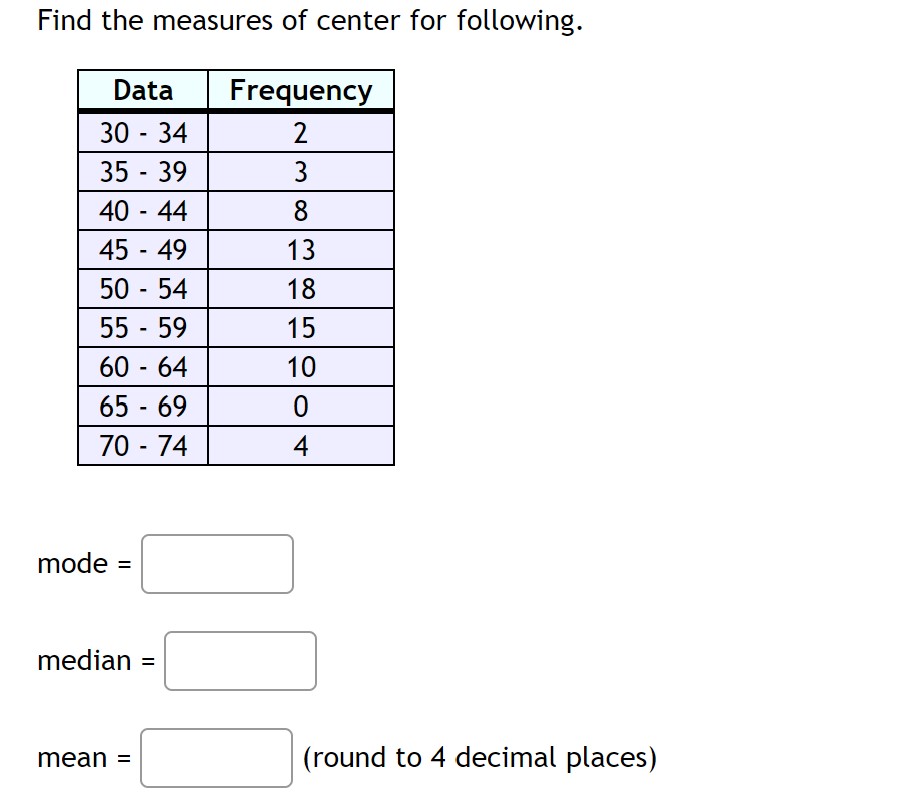Image resolution: width=908 pixels, height=804 pixels.
Task: Select the Frequency column header
Action: pos(300,90)
